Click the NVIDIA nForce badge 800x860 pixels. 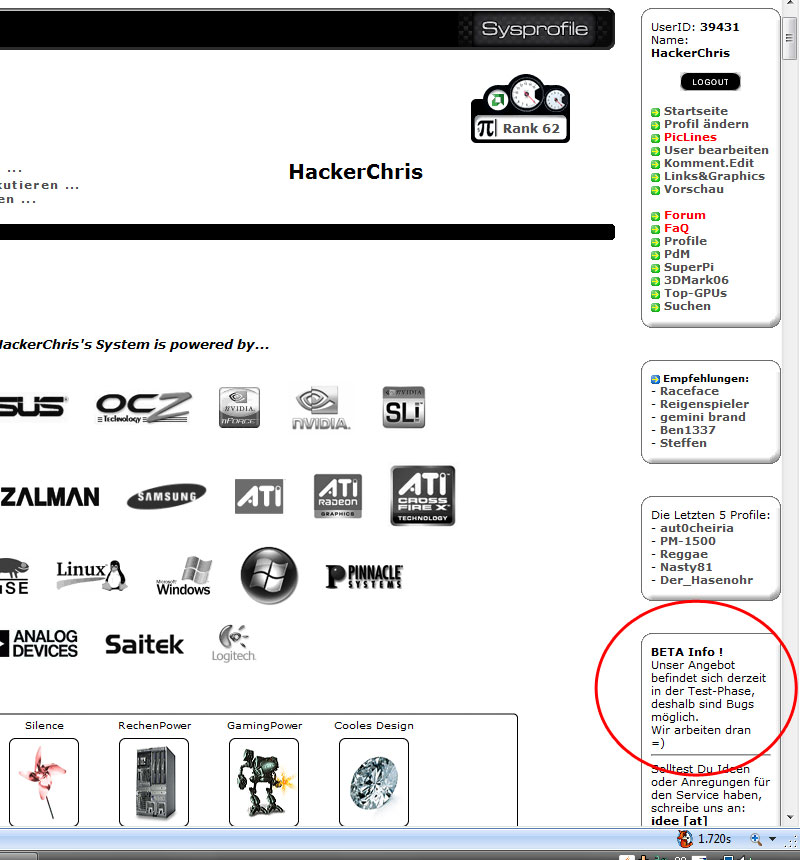(239, 408)
